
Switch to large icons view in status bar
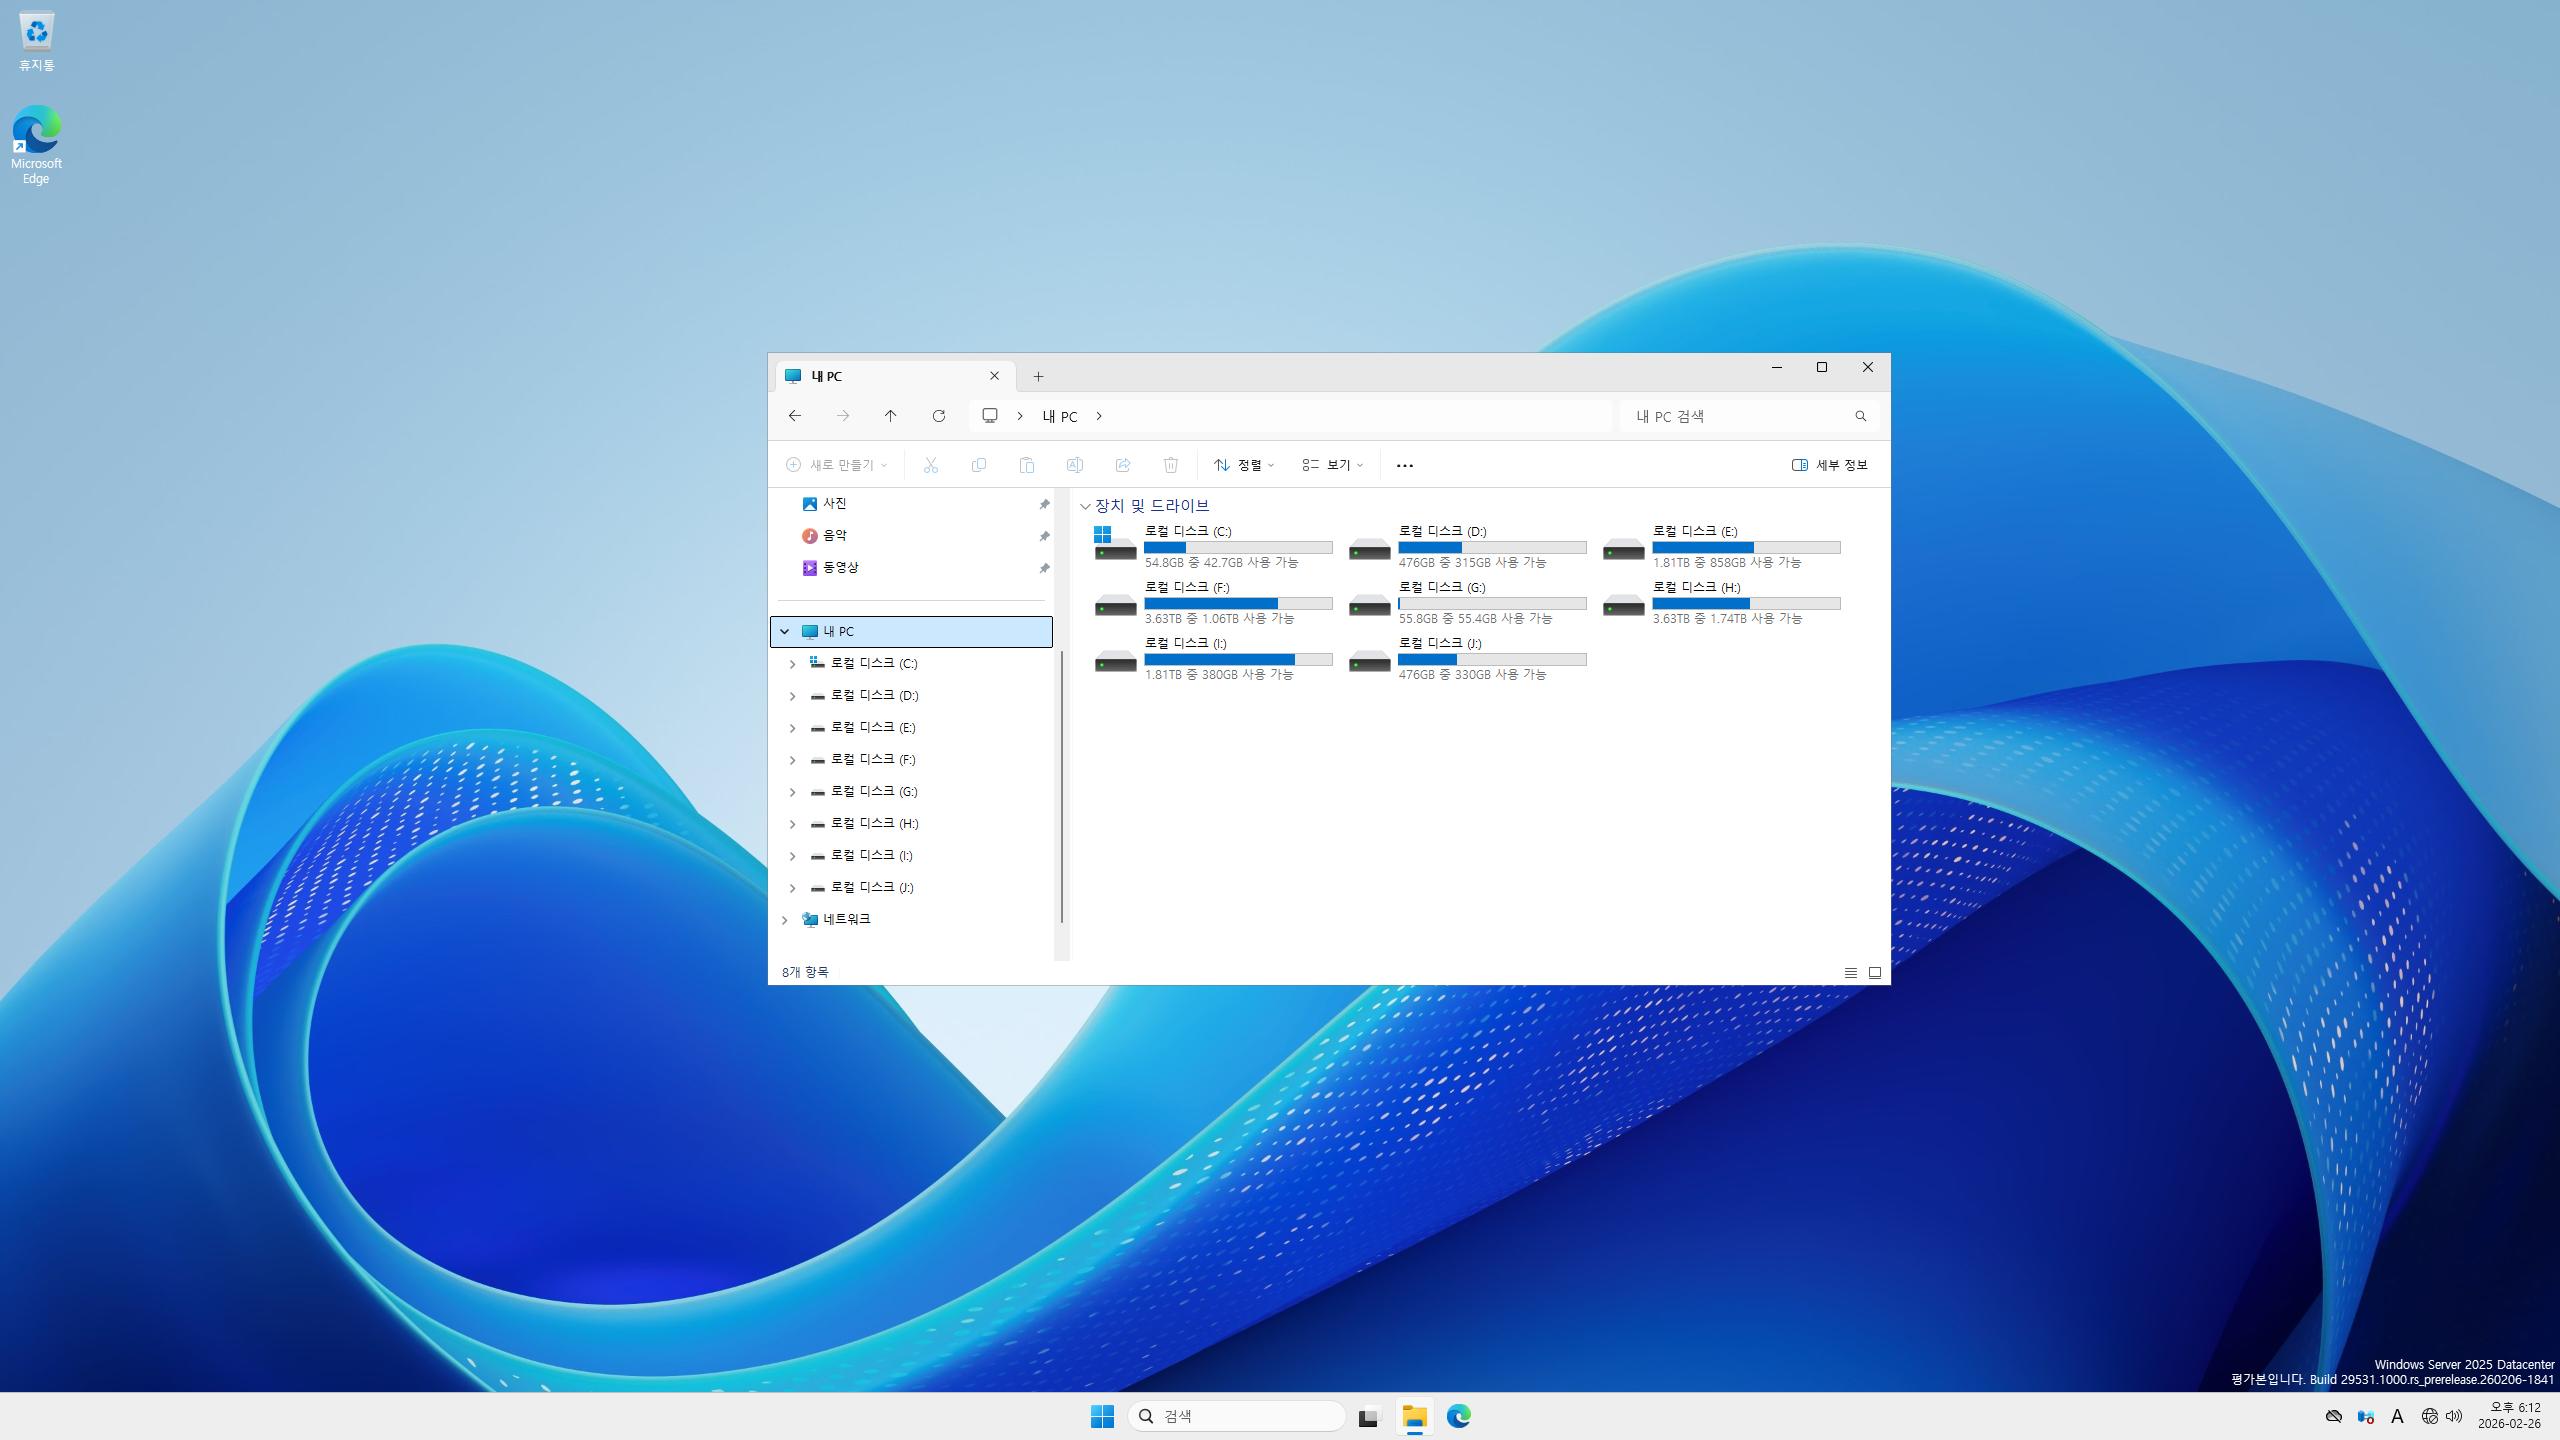[1875, 972]
